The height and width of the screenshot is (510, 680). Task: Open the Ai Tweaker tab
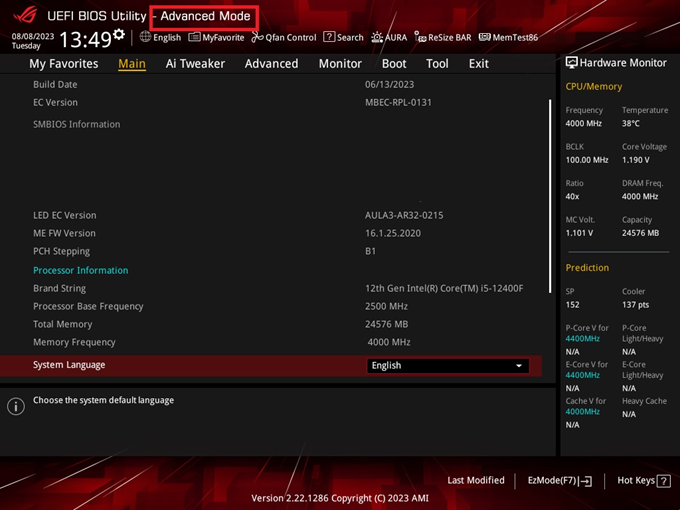tap(195, 64)
